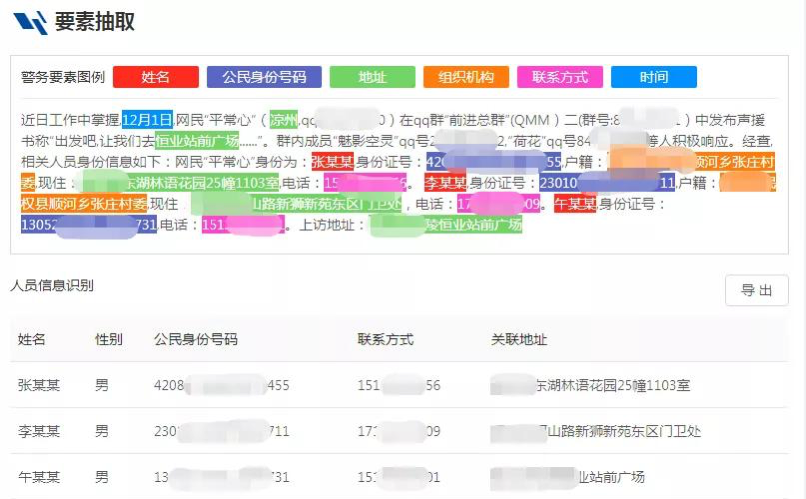Click the 联系方式 table column header
This screenshot has width=806, height=499.
click(x=385, y=340)
